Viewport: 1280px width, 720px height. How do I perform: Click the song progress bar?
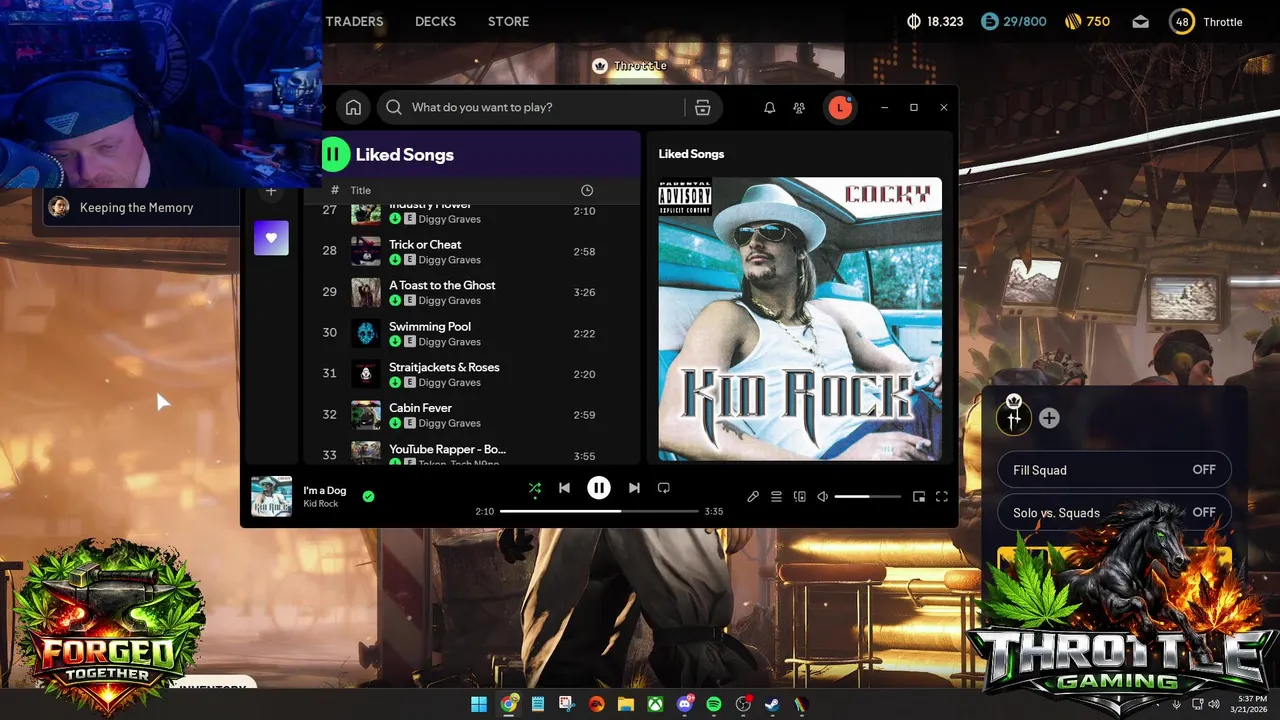[599, 511]
